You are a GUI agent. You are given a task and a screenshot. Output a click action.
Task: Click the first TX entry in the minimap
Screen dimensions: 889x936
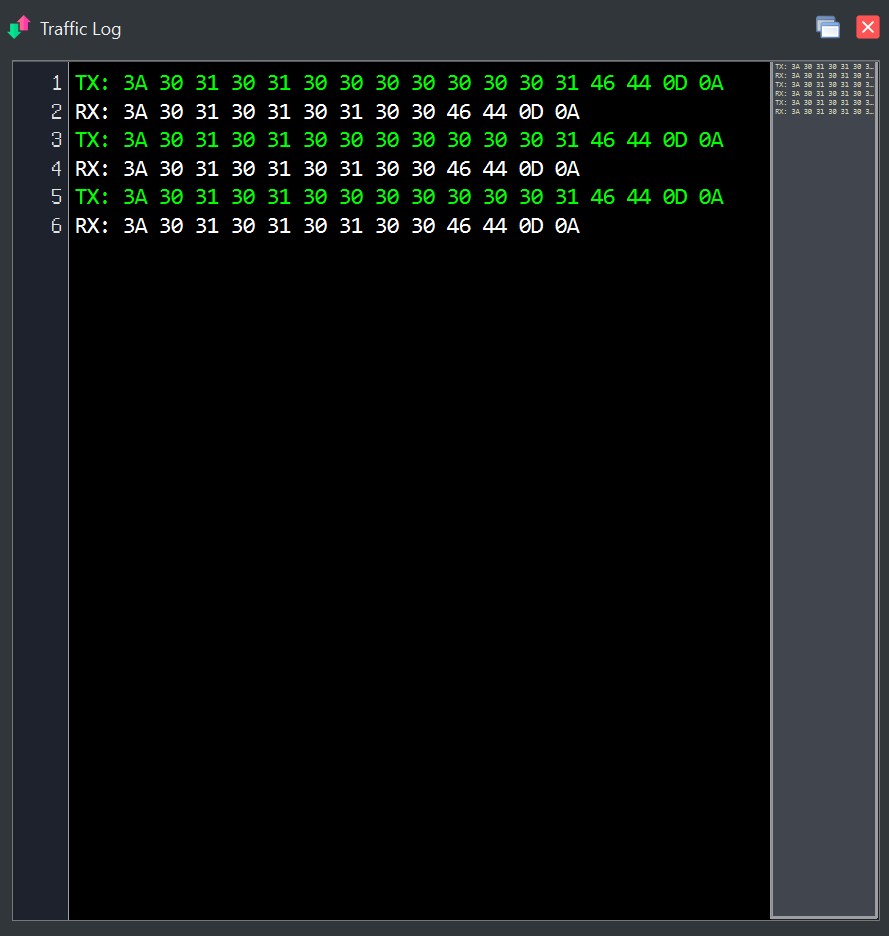[822, 68]
